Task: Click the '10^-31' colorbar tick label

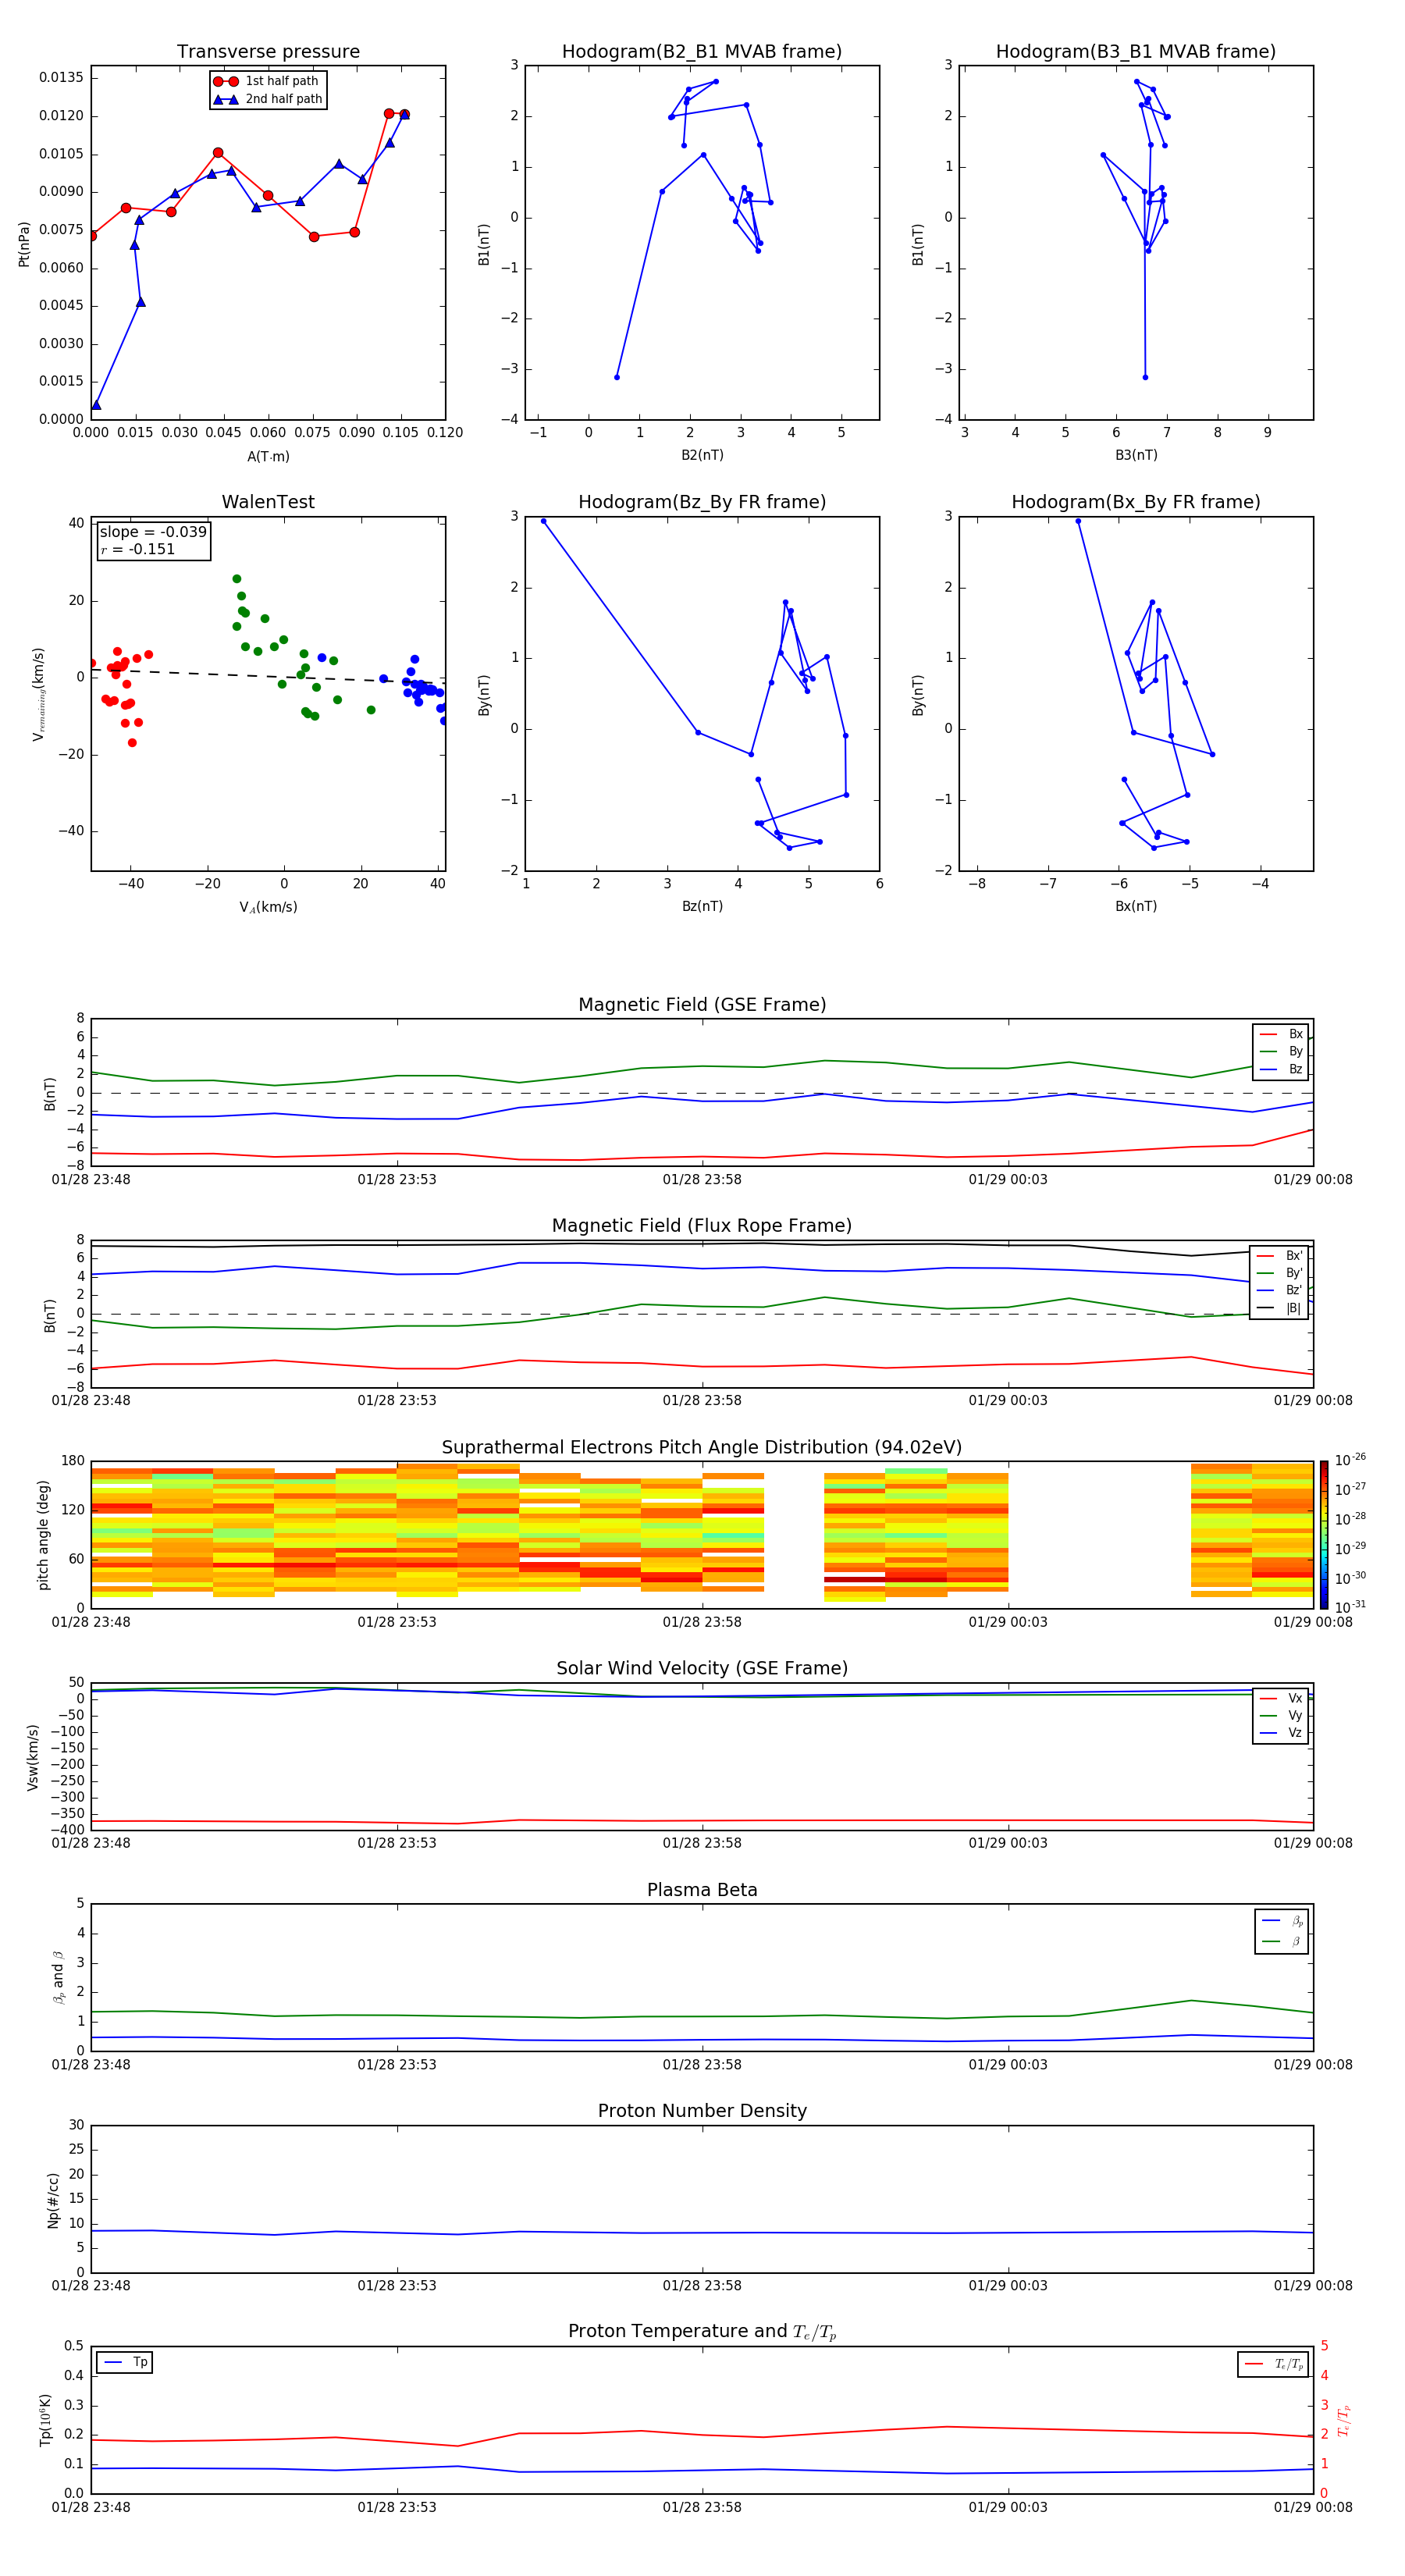Action: pos(1350,1607)
